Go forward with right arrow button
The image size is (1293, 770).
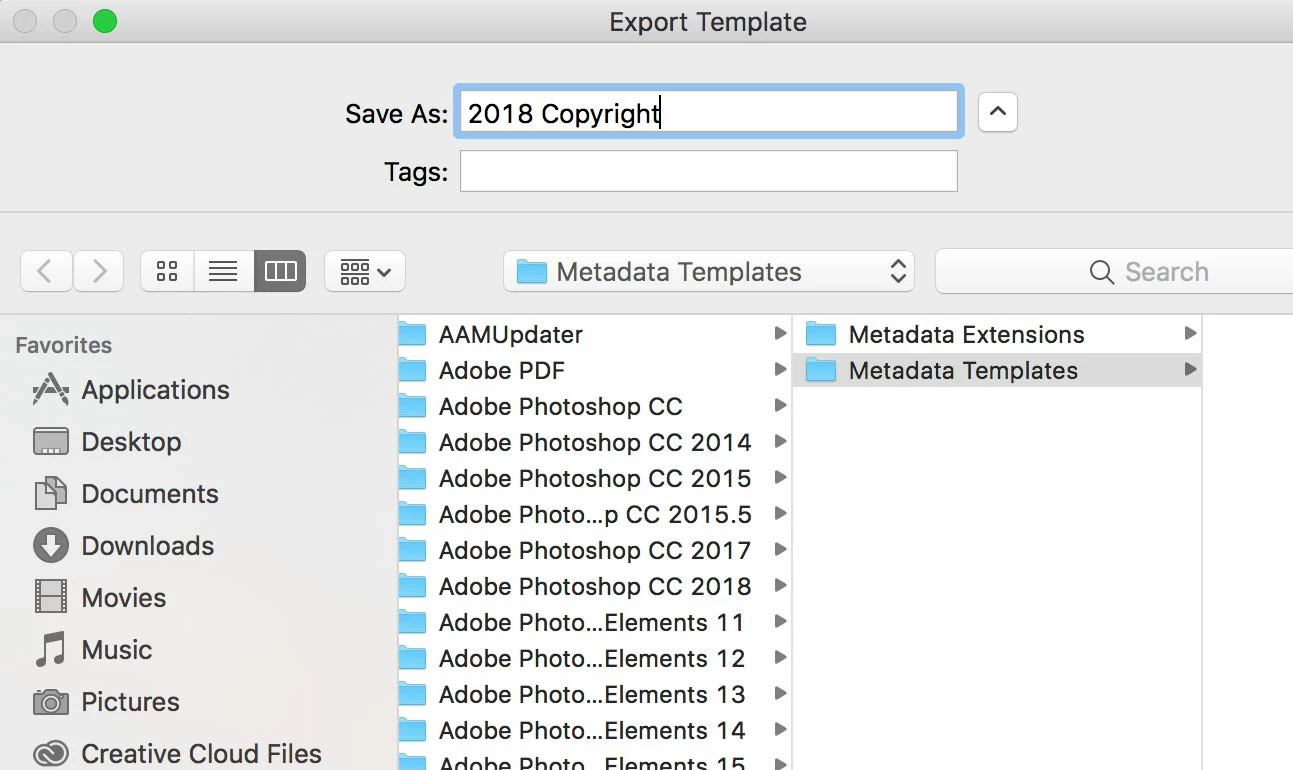(x=98, y=271)
